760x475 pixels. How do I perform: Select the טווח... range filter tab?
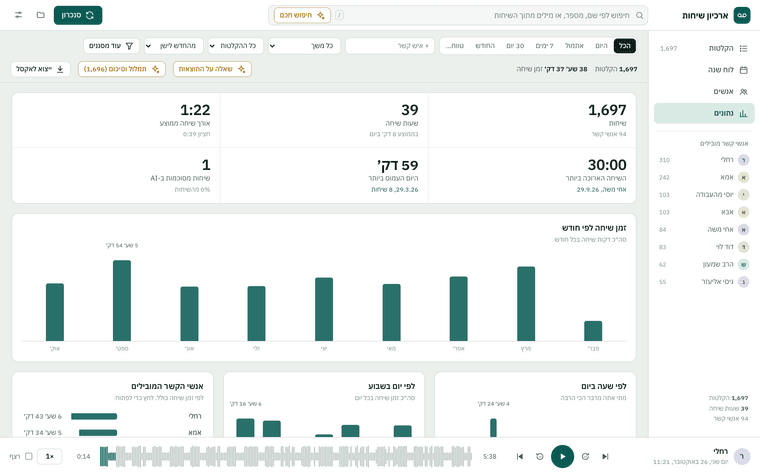tap(455, 46)
